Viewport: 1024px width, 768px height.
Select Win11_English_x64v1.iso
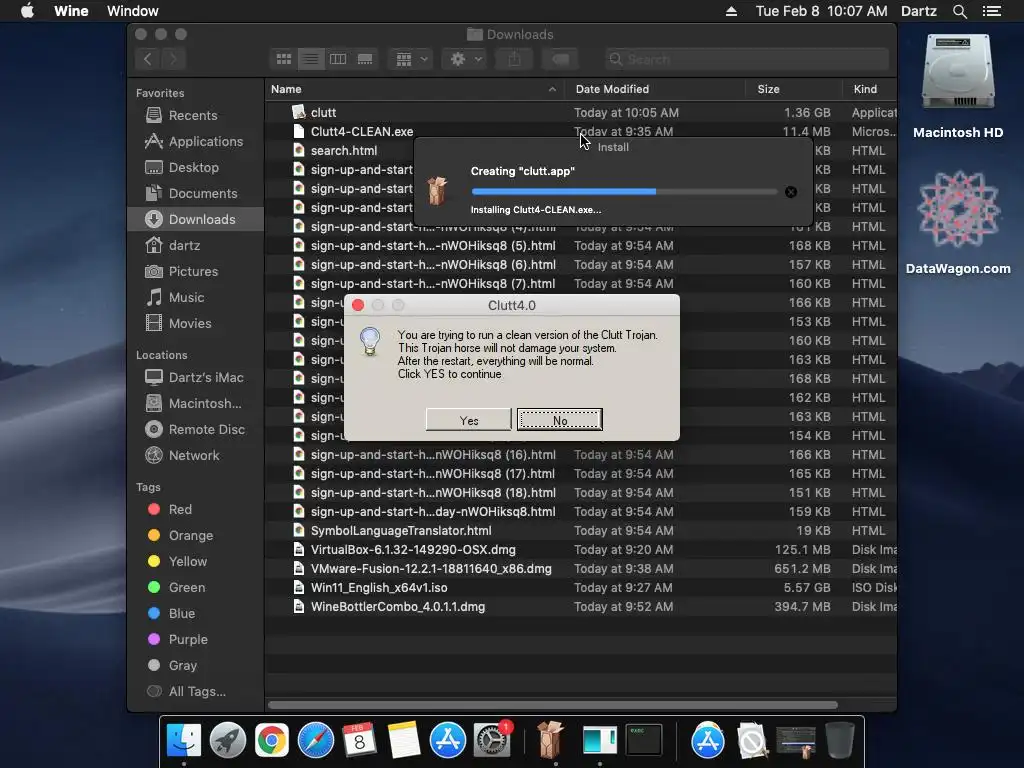[581, 587]
